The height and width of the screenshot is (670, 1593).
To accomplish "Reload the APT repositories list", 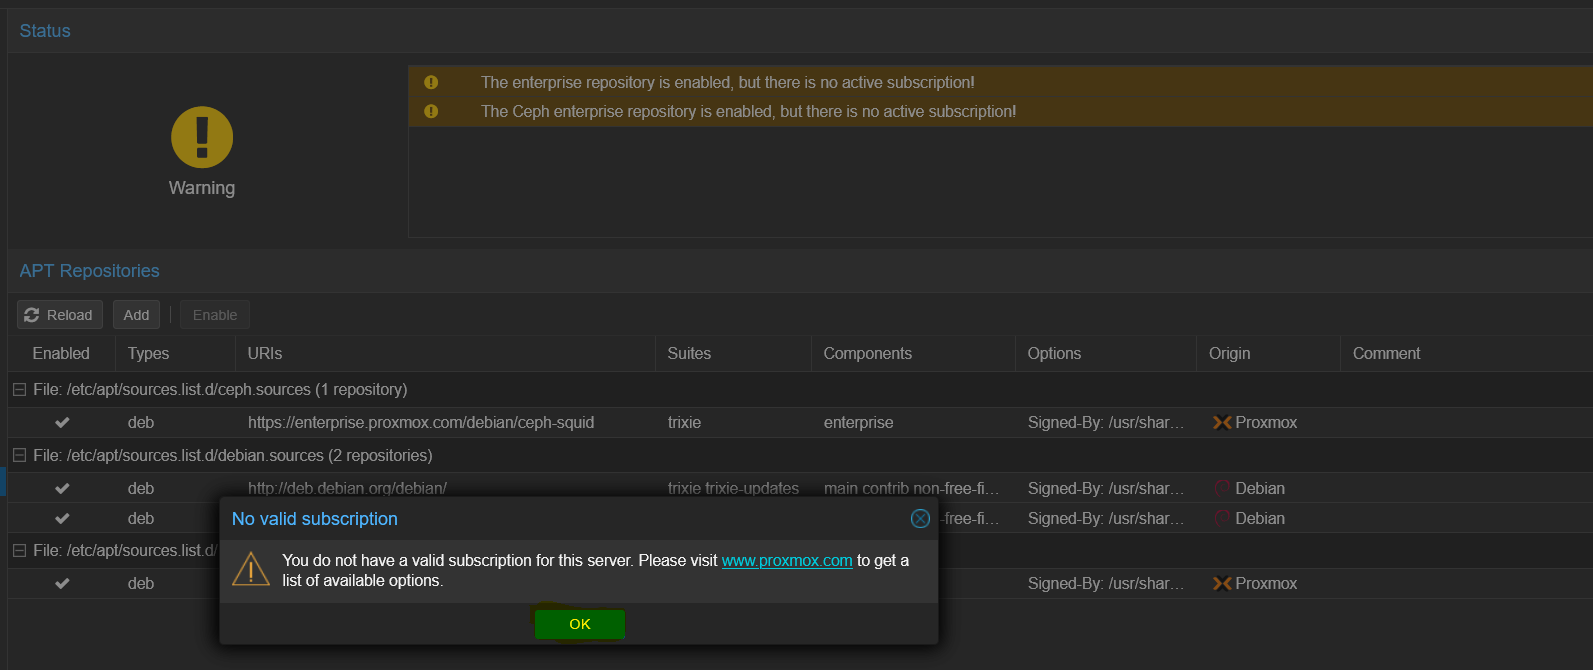I will [60, 315].
